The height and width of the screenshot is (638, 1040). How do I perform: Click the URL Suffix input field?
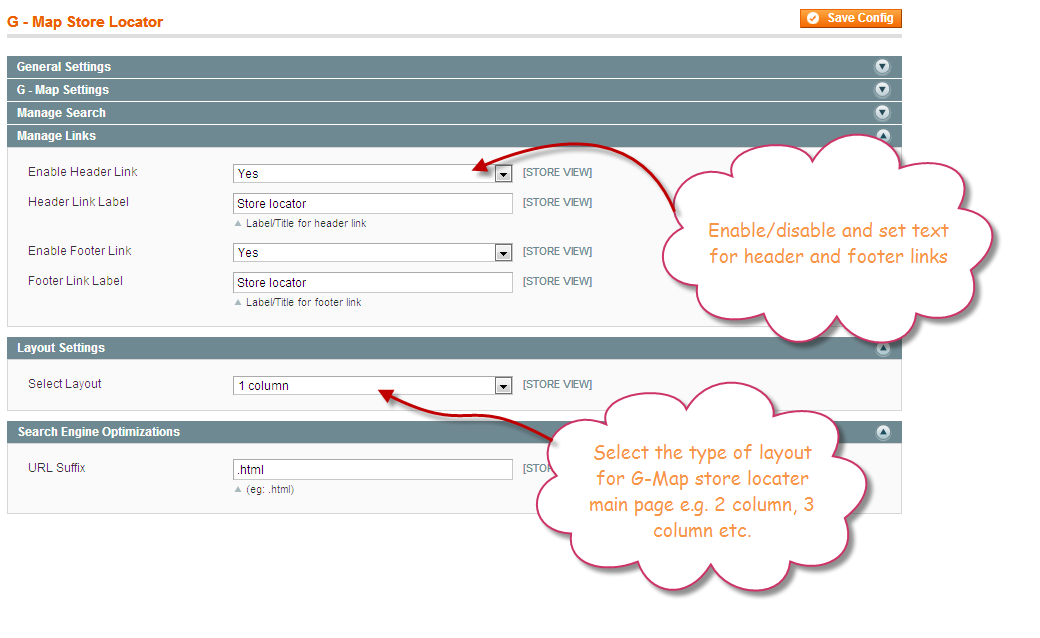pos(372,469)
